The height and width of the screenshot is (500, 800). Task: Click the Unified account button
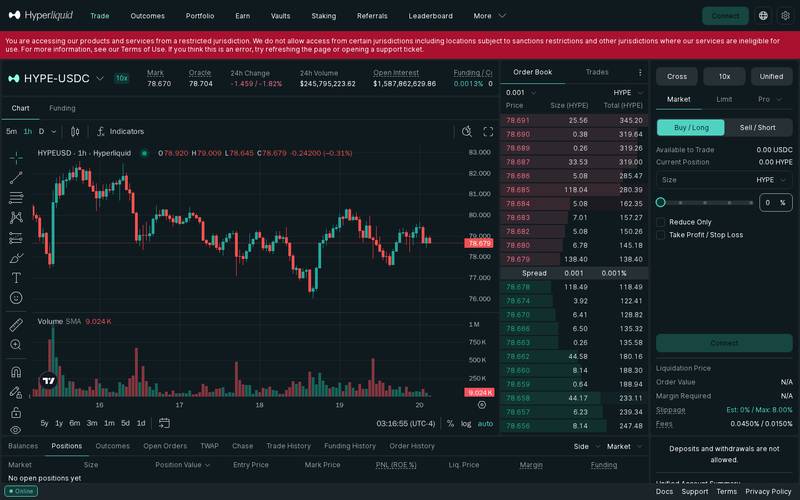(x=771, y=77)
